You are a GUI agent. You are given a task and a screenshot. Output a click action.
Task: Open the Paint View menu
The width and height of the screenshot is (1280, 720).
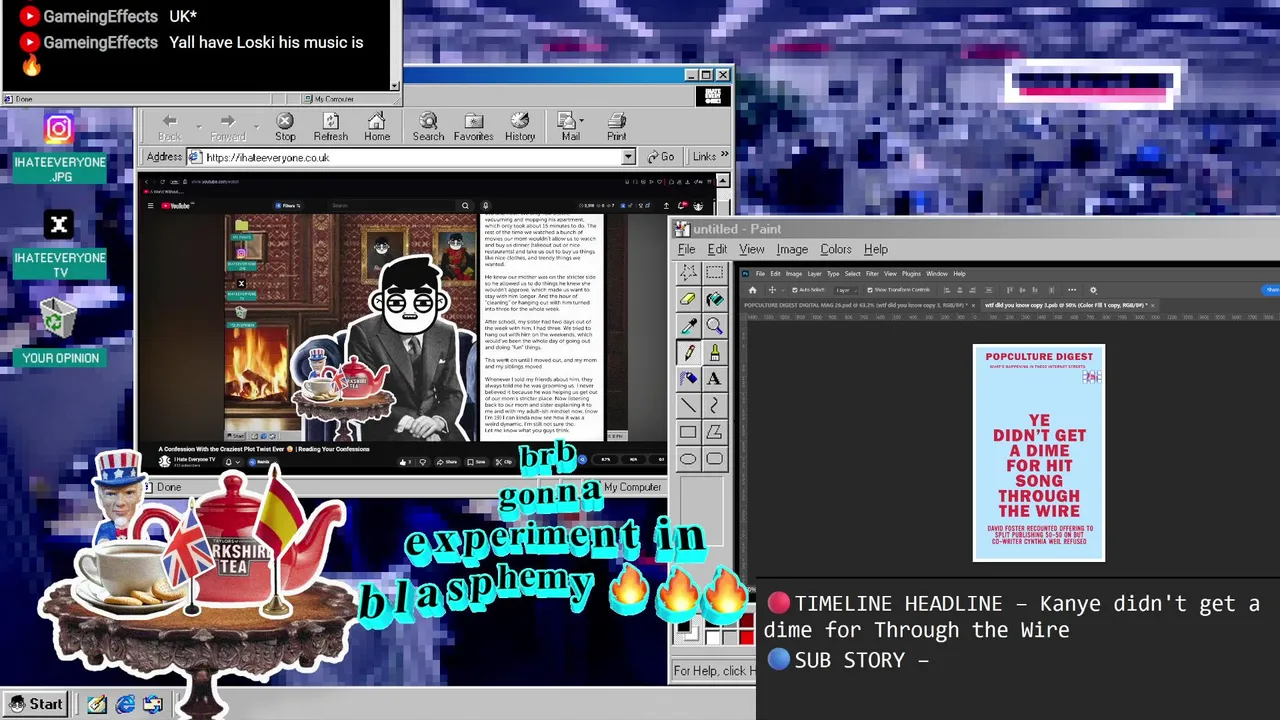click(x=751, y=249)
